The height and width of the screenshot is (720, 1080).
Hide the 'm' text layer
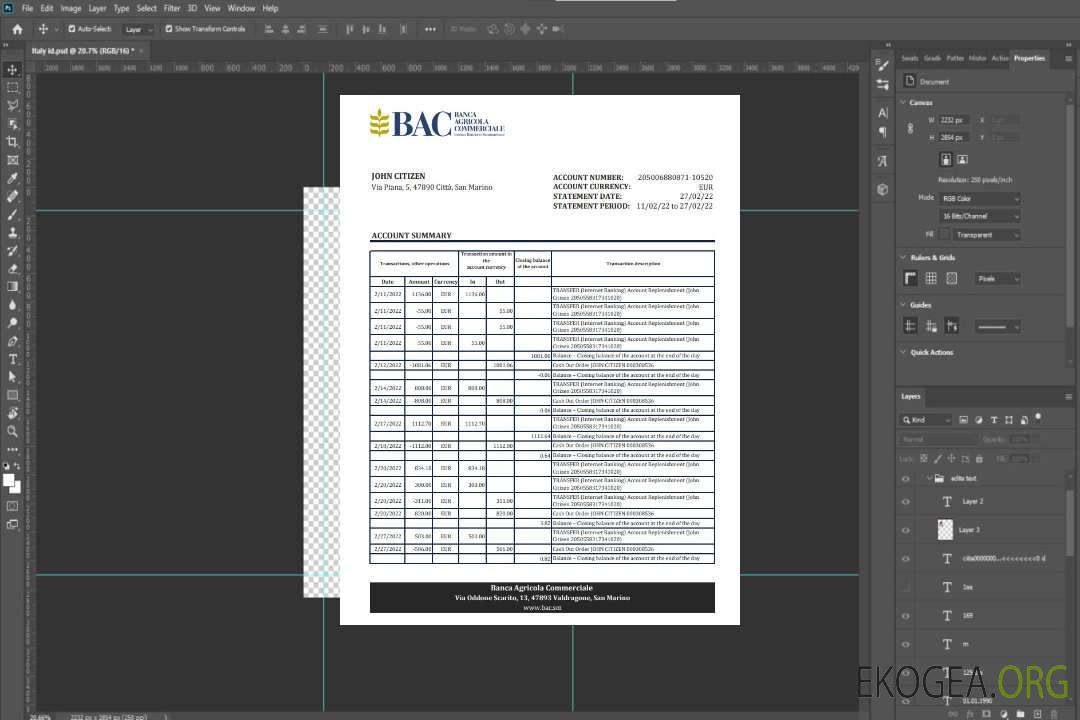(906, 645)
